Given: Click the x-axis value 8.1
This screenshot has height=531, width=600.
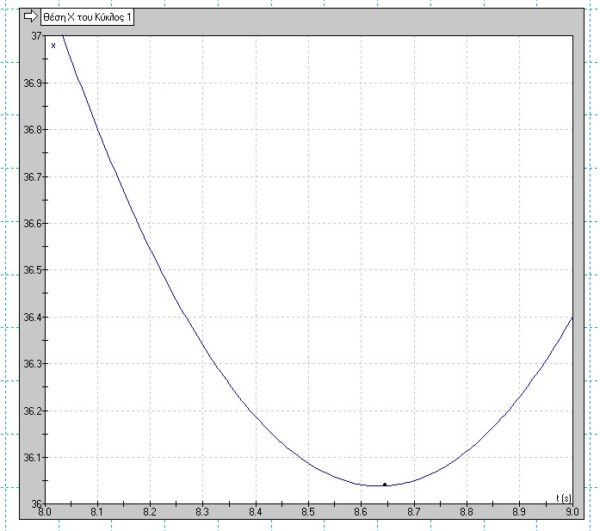Looking at the screenshot, I should 97,512.
